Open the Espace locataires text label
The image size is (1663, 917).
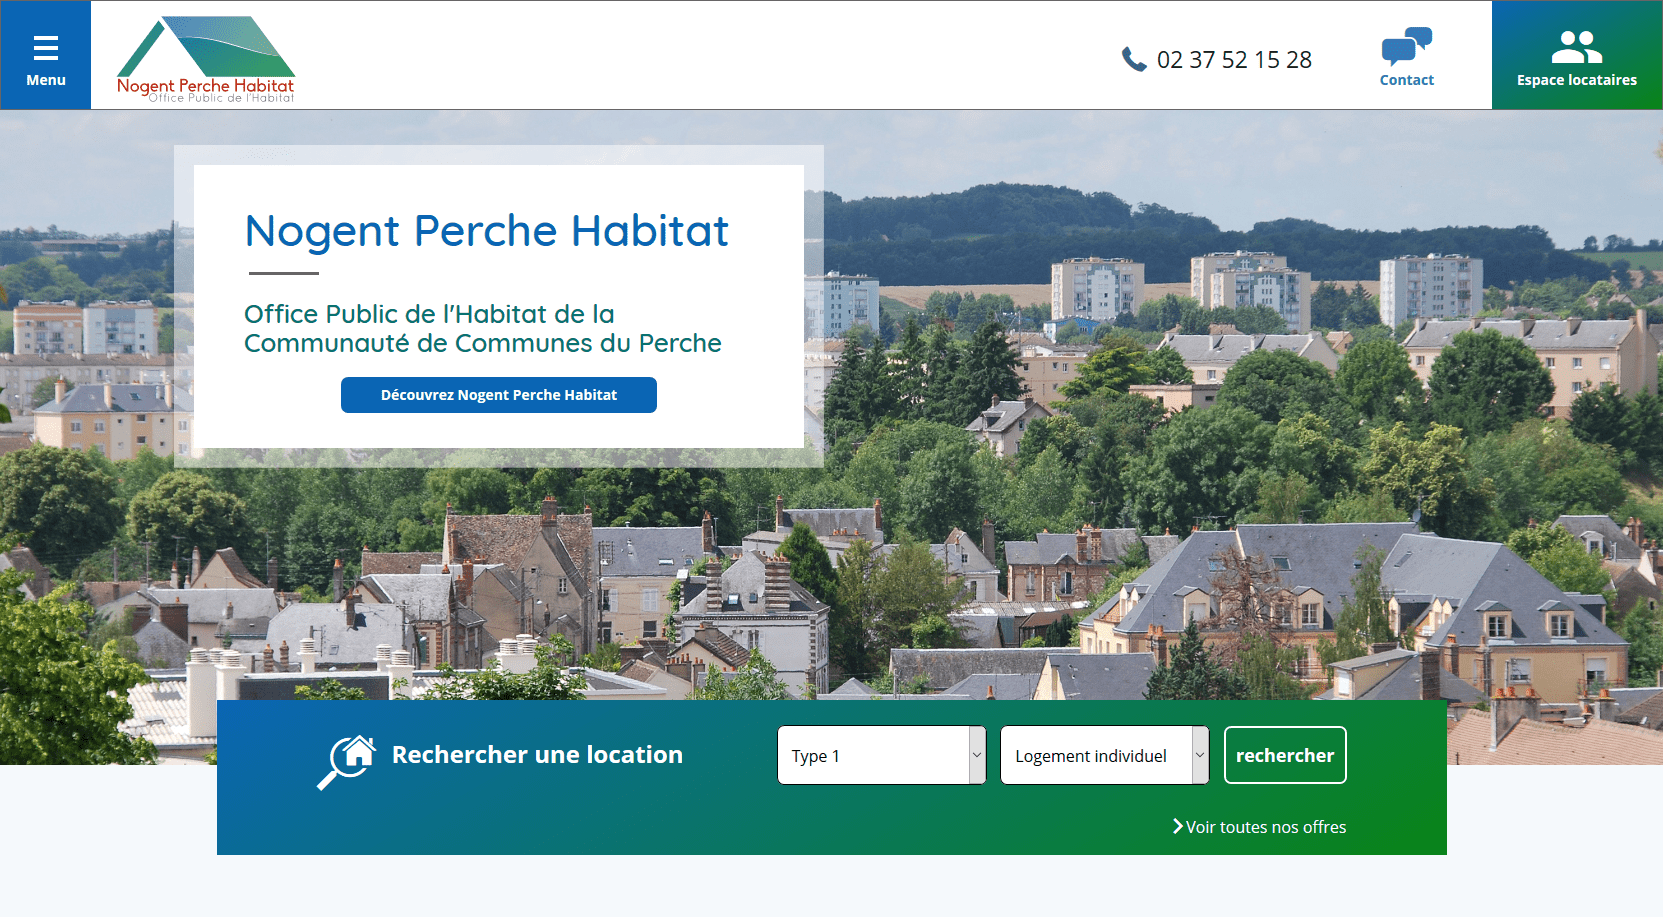tap(1576, 80)
